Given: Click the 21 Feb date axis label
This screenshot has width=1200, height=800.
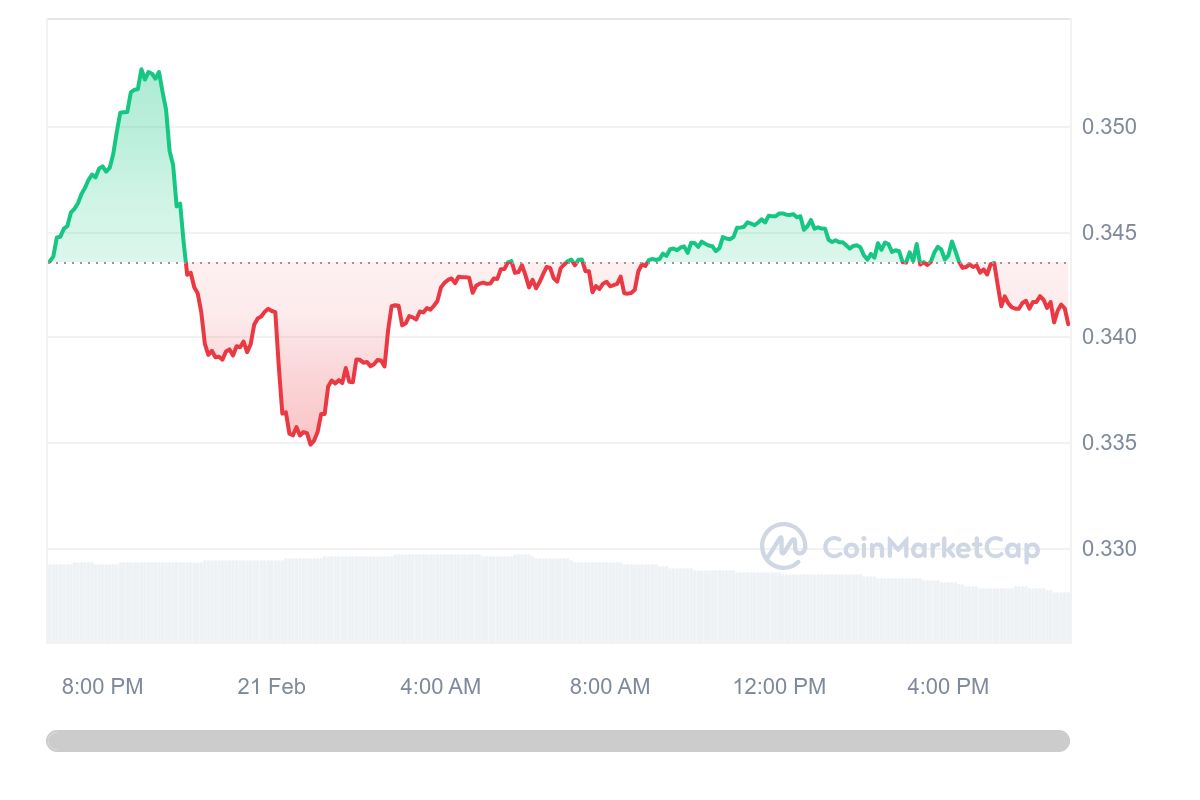Looking at the screenshot, I should point(271,687).
